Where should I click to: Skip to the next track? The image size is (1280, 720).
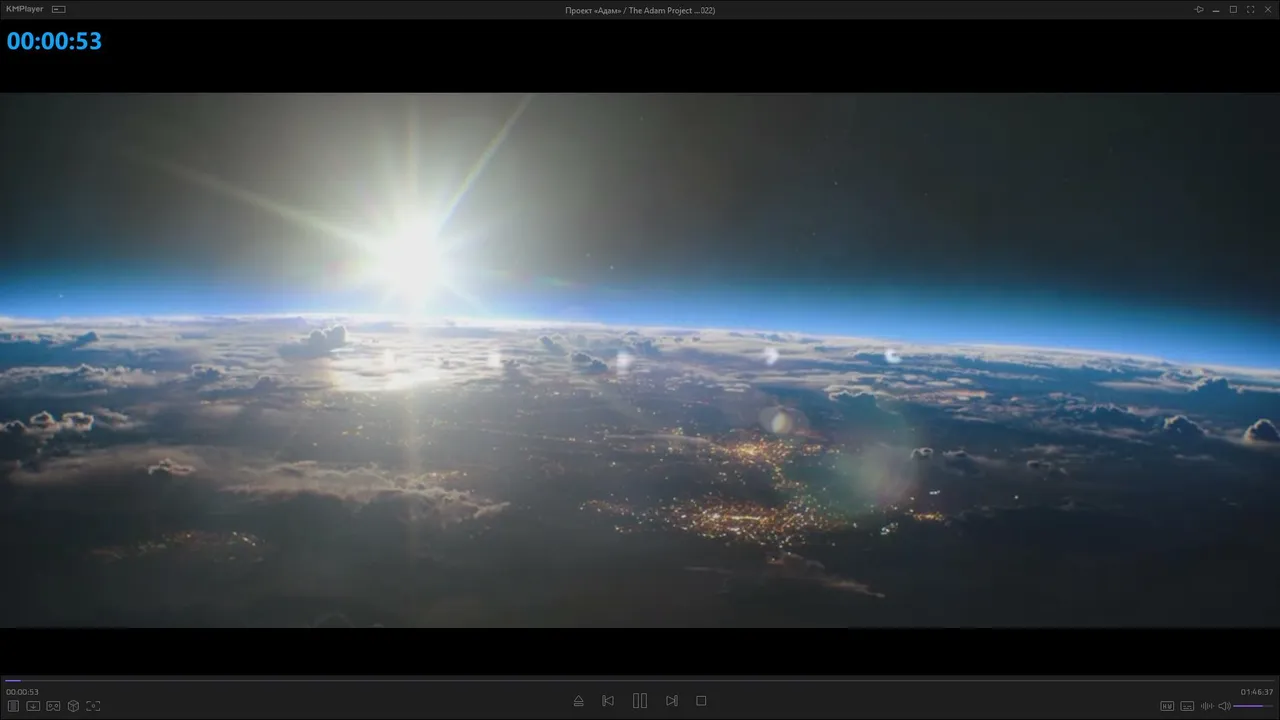point(672,701)
